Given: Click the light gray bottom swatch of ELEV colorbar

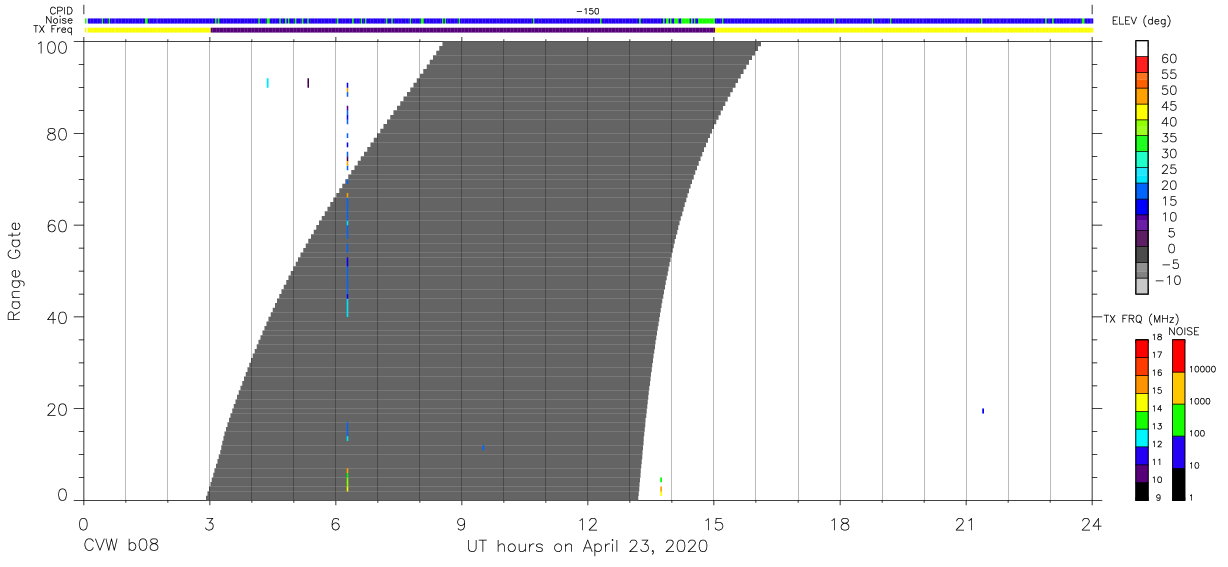Looking at the screenshot, I should [1142, 288].
